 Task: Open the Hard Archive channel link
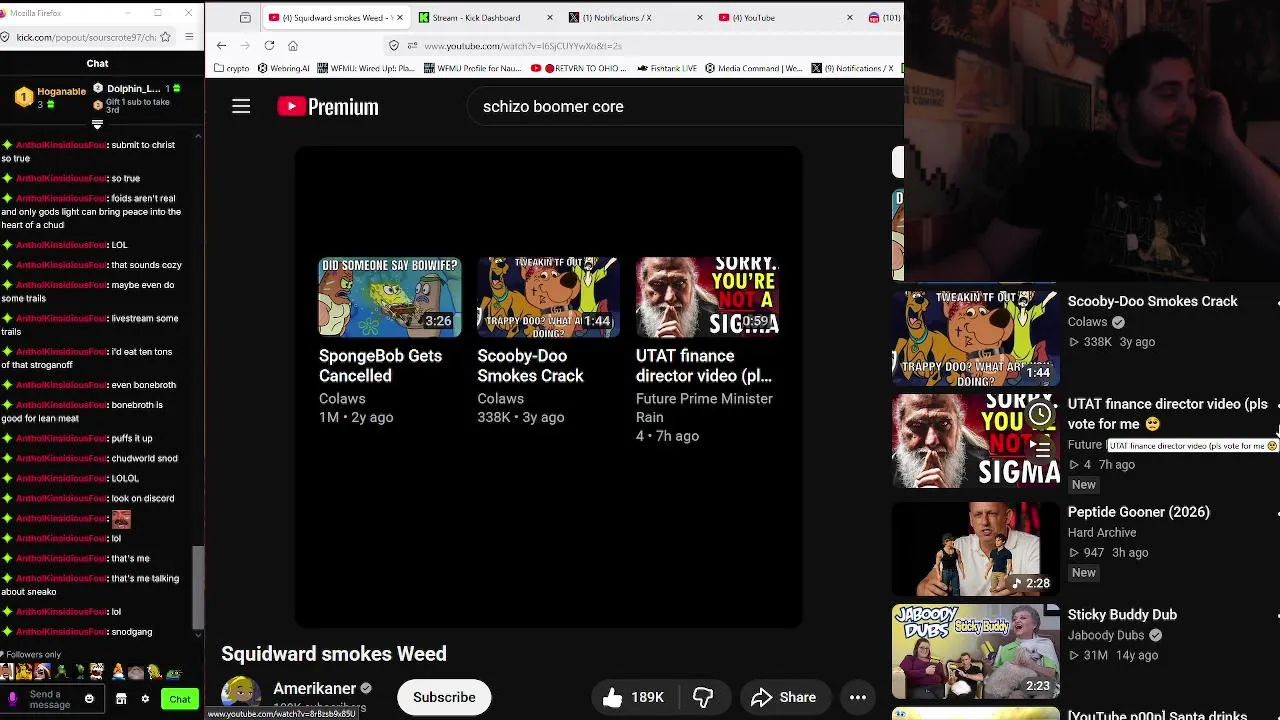[x=1102, y=533]
